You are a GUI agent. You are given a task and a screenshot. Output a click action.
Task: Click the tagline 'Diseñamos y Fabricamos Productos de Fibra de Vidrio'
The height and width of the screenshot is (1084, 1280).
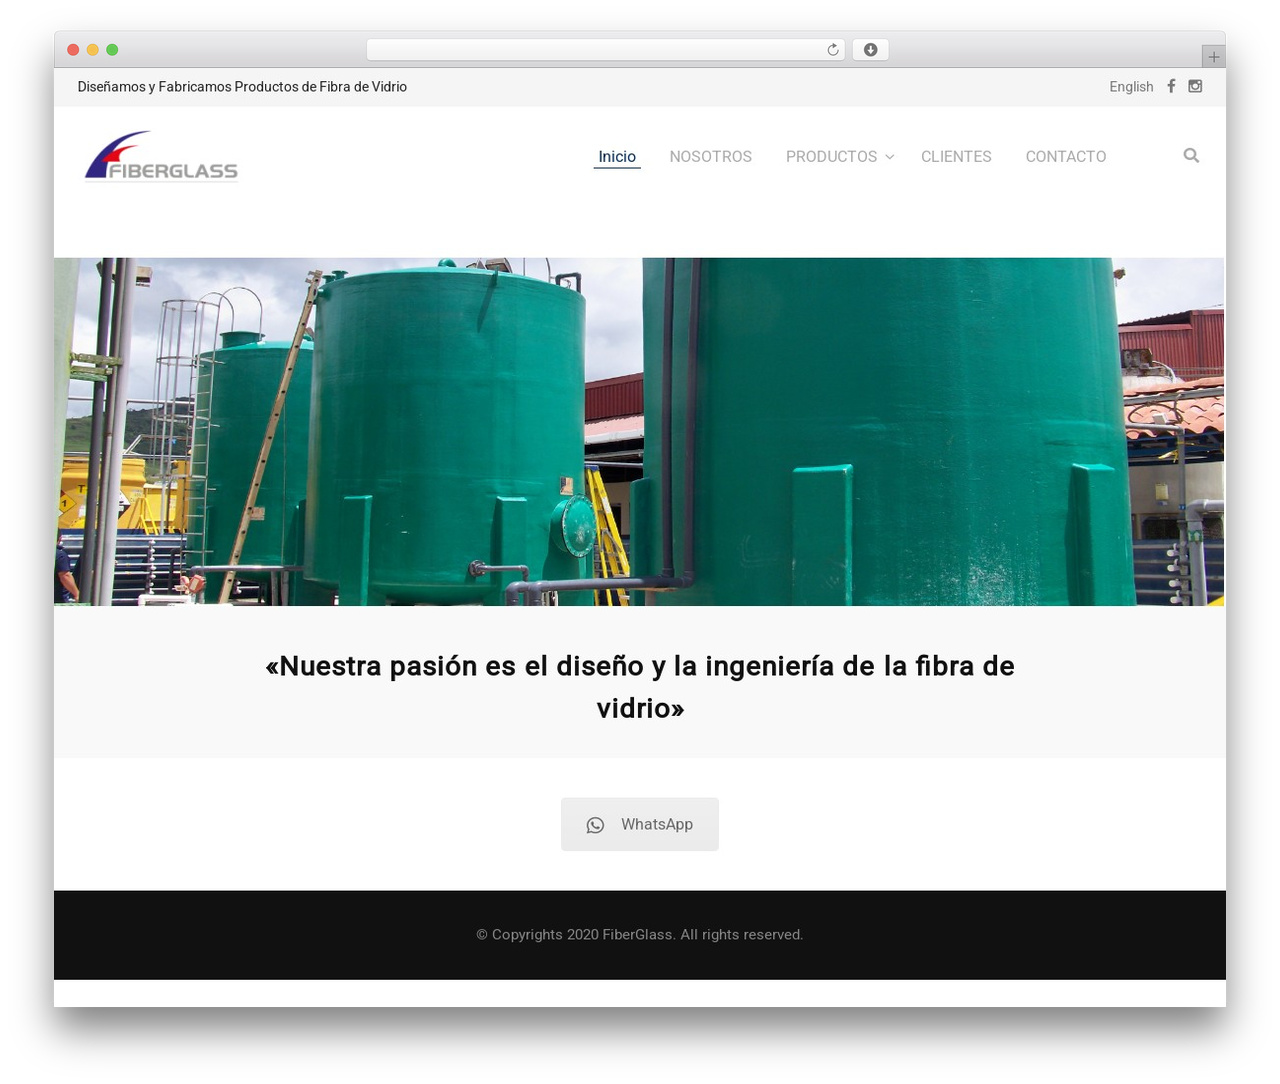click(242, 87)
